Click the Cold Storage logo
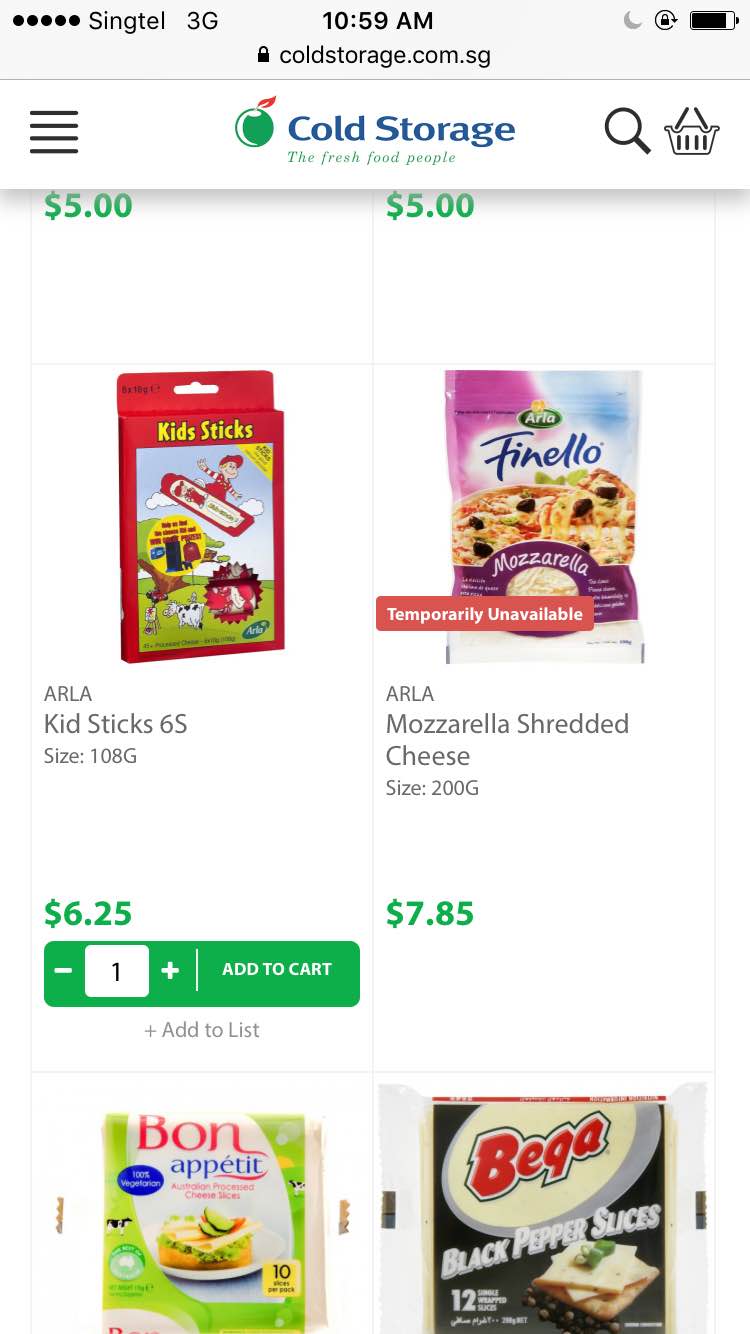The image size is (750, 1334). [x=375, y=131]
